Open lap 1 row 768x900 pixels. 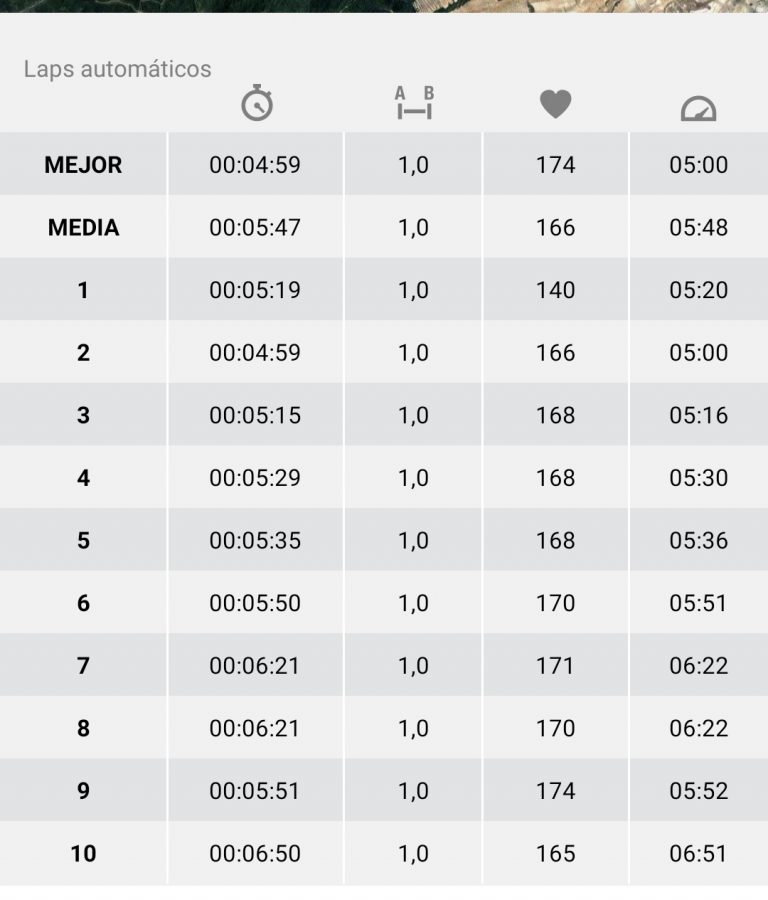pyautogui.click(x=384, y=289)
